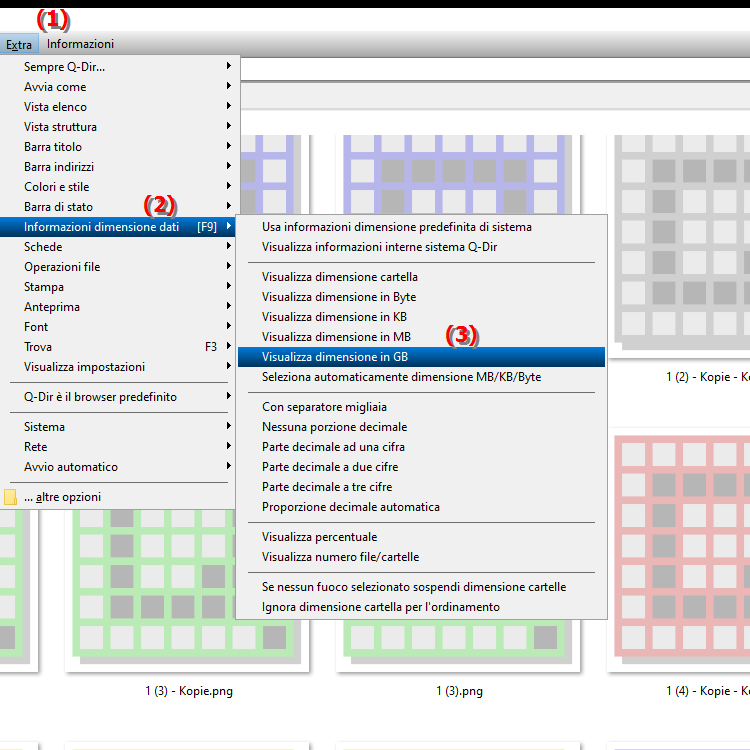Open the Schede submenu
750x750 pixels.
(117, 247)
